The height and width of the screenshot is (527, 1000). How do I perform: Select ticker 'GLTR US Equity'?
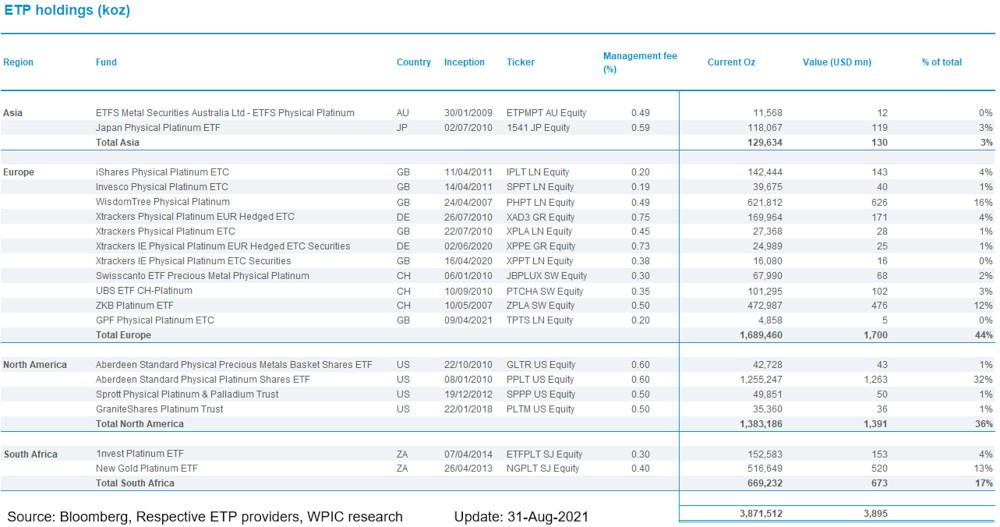tap(541, 365)
